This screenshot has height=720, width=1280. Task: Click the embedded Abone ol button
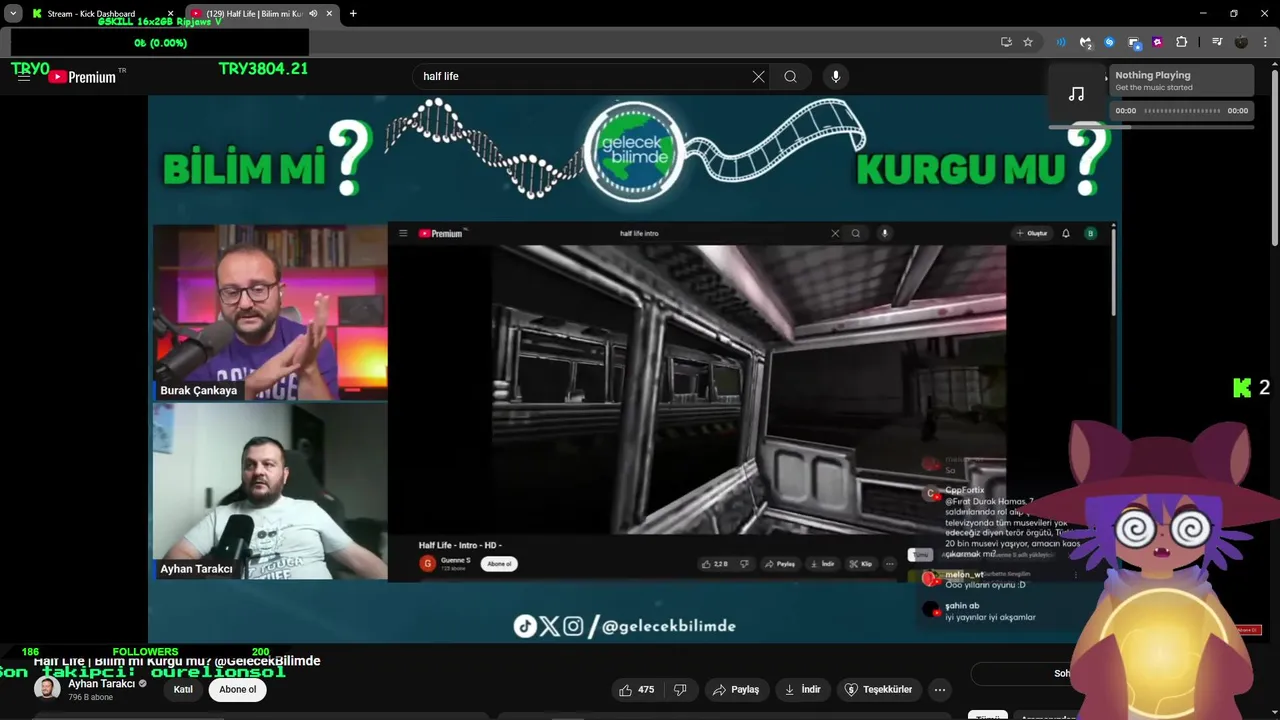499,564
